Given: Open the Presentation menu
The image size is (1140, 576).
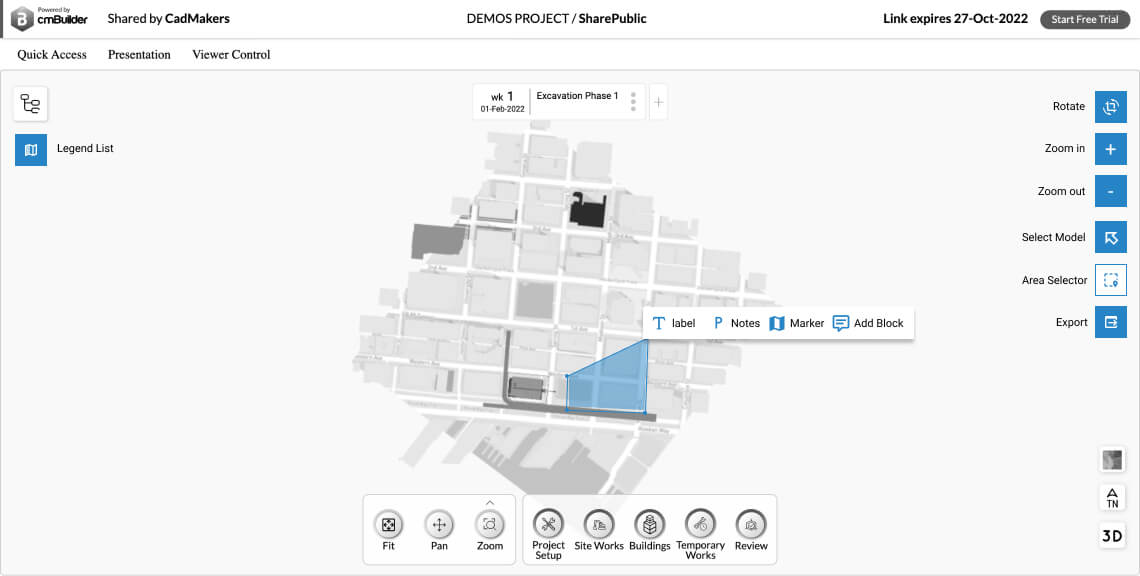Looking at the screenshot, I should (x=139, y=55).
